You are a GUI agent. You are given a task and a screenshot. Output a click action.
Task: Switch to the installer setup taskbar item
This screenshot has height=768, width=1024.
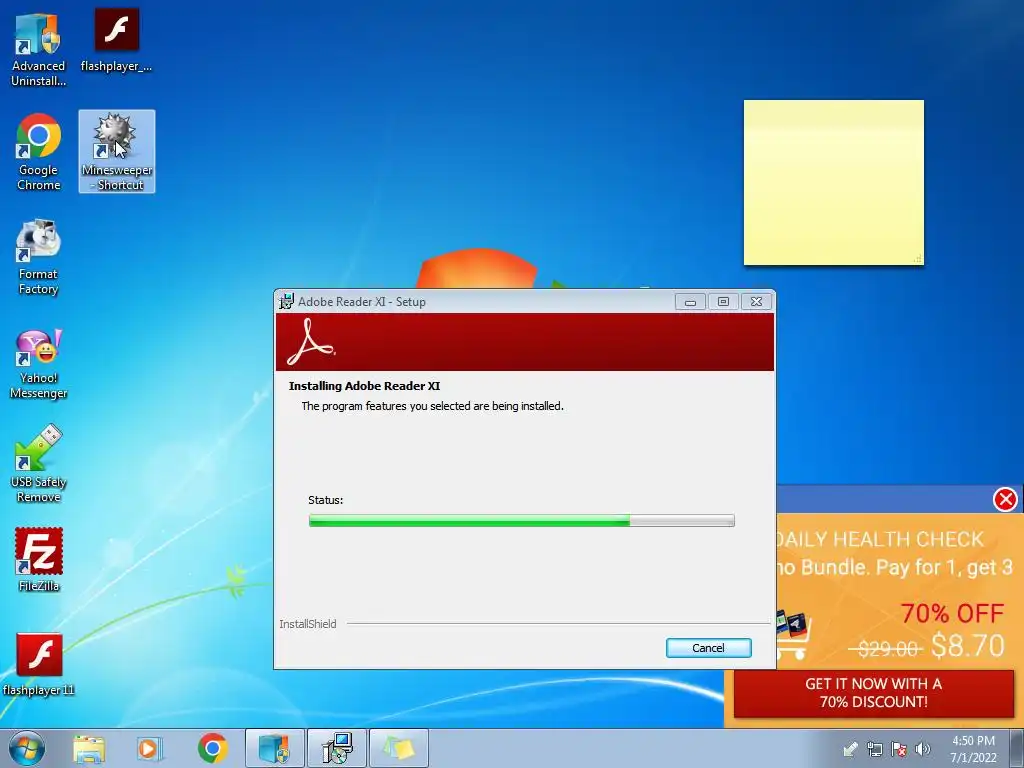point(337,748)
